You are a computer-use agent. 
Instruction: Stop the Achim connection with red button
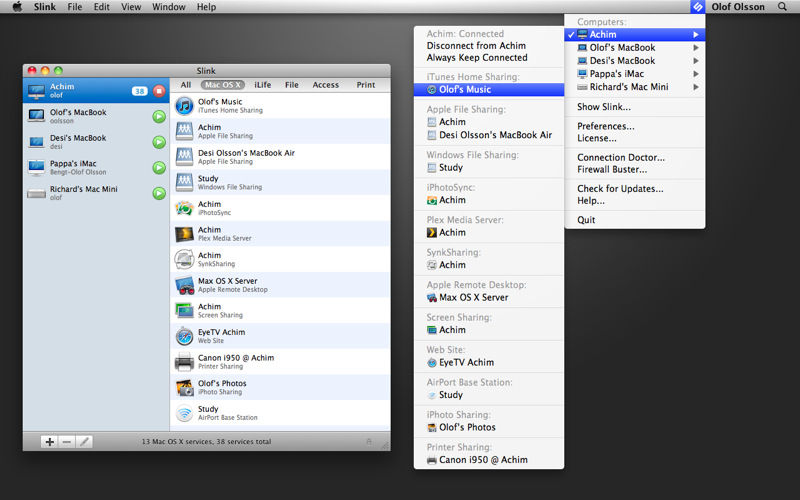pyautogui.click(x=159, y=91)
